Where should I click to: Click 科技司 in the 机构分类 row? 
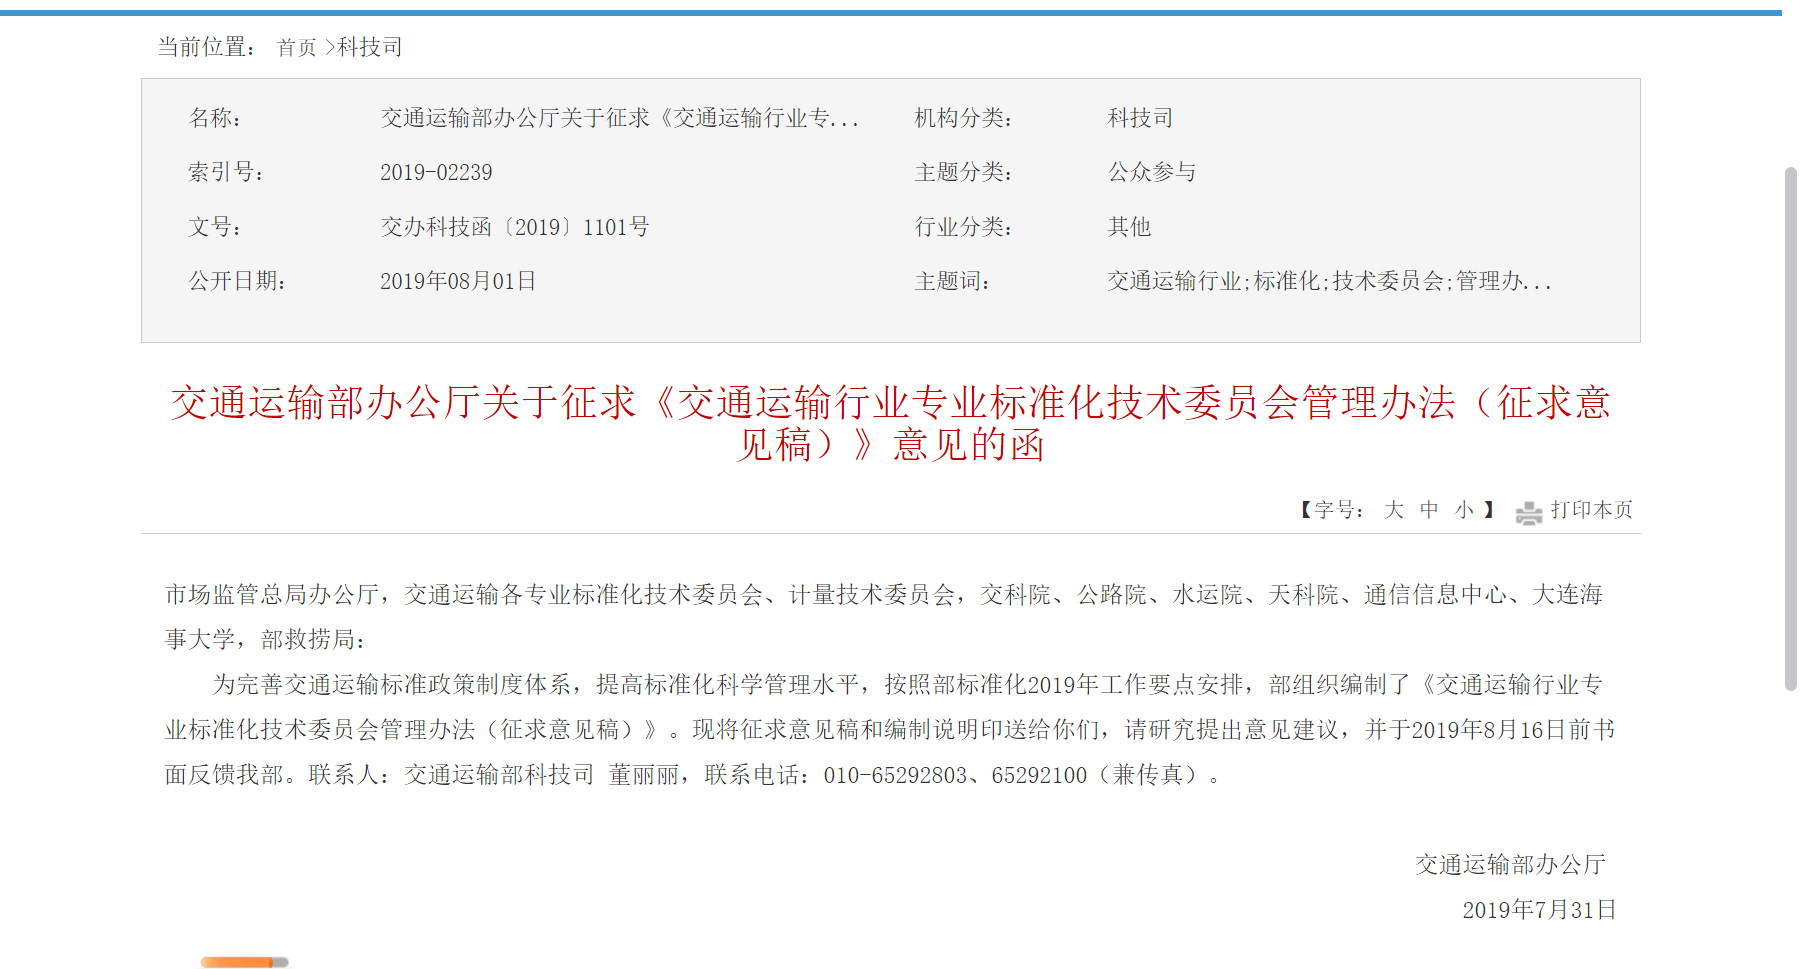(x=1140, y=118)
